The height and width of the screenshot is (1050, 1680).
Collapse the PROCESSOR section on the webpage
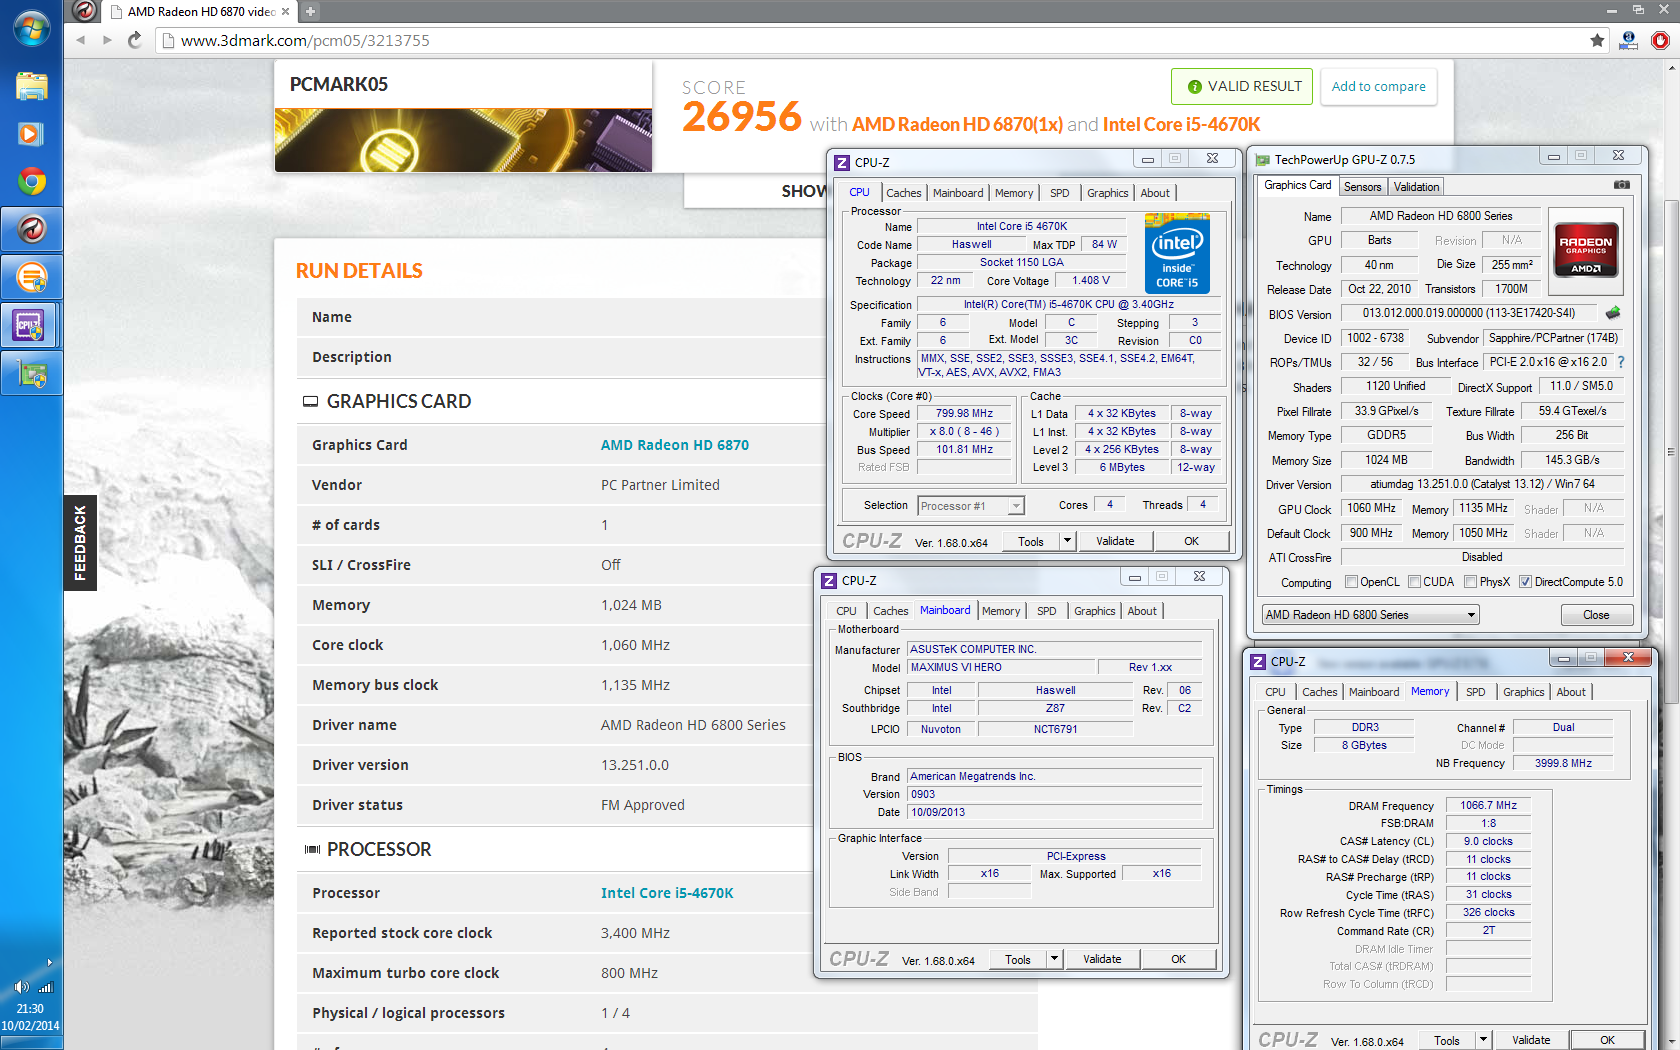312,849
